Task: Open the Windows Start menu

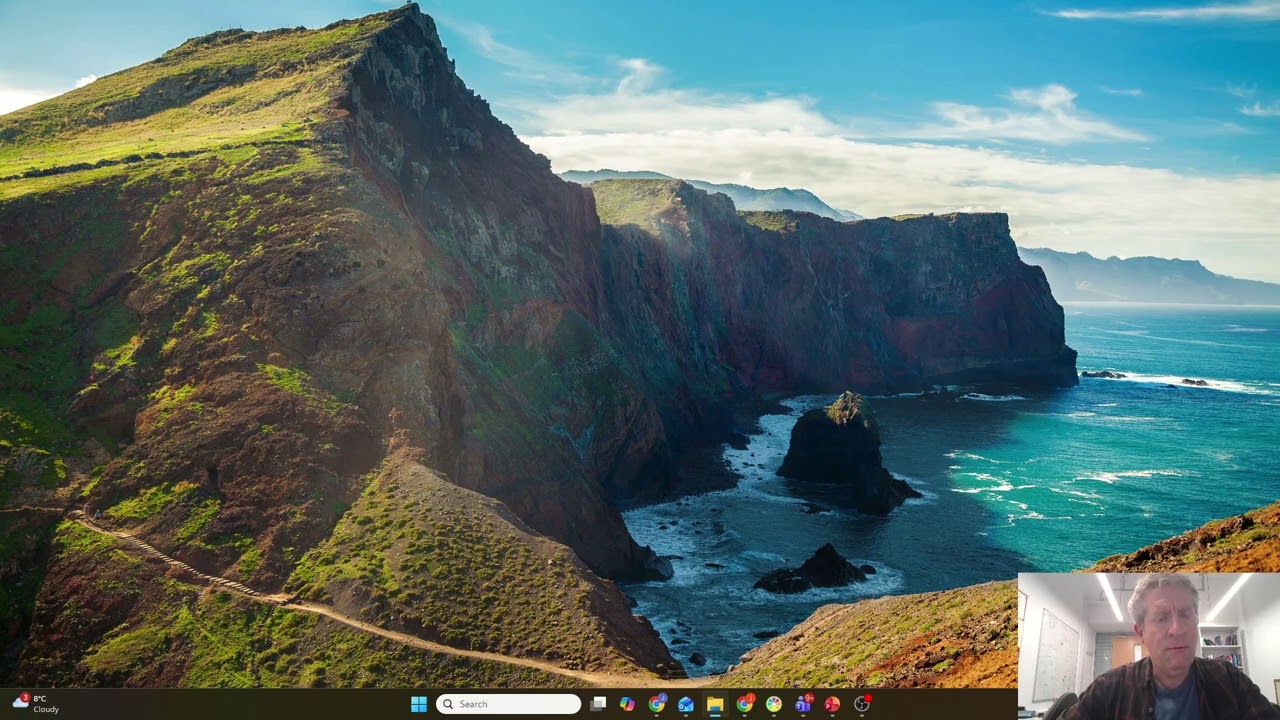Action: [x=419, y=704]
